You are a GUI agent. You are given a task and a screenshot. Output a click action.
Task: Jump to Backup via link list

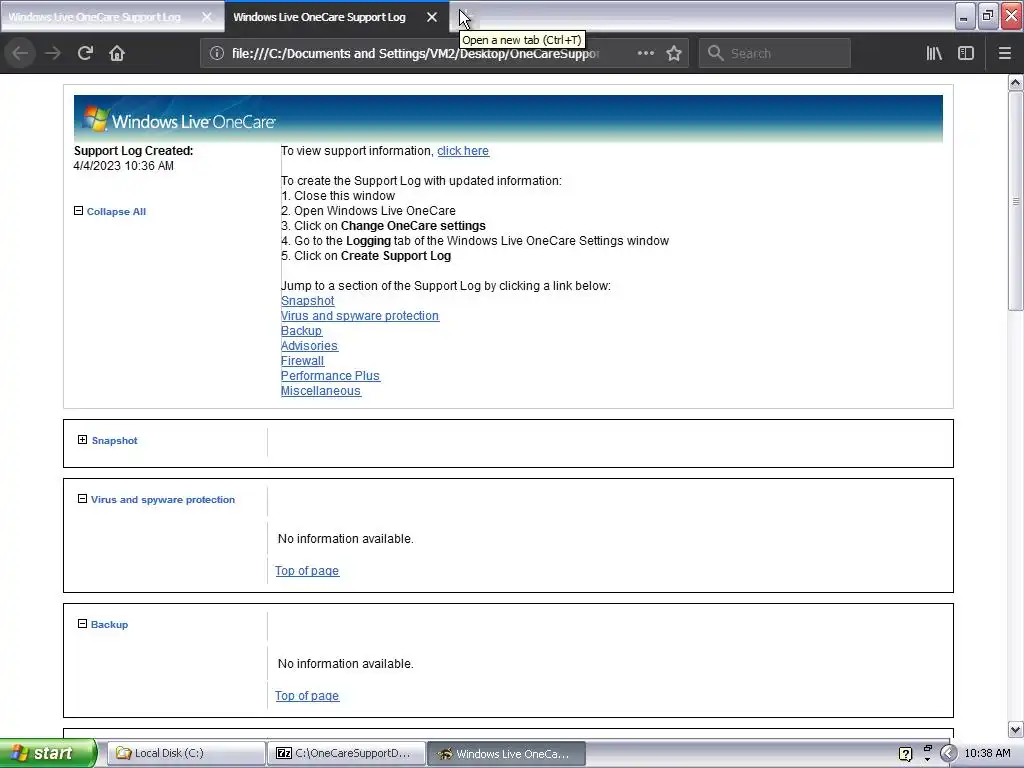click(x=301, y=330)
